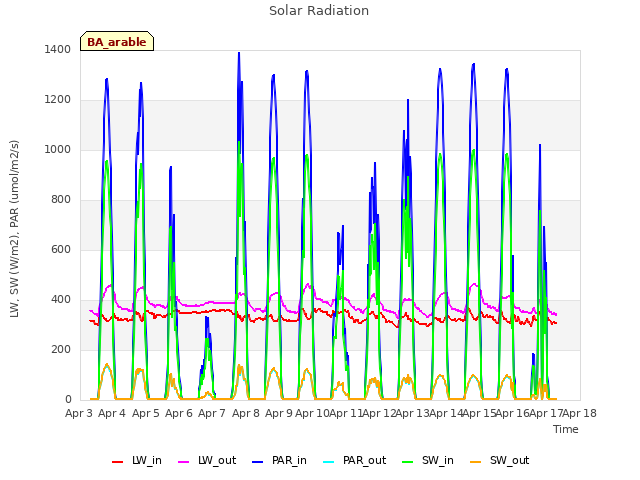
Task: Click the red LW_in legend swatch
Action: 118,462
